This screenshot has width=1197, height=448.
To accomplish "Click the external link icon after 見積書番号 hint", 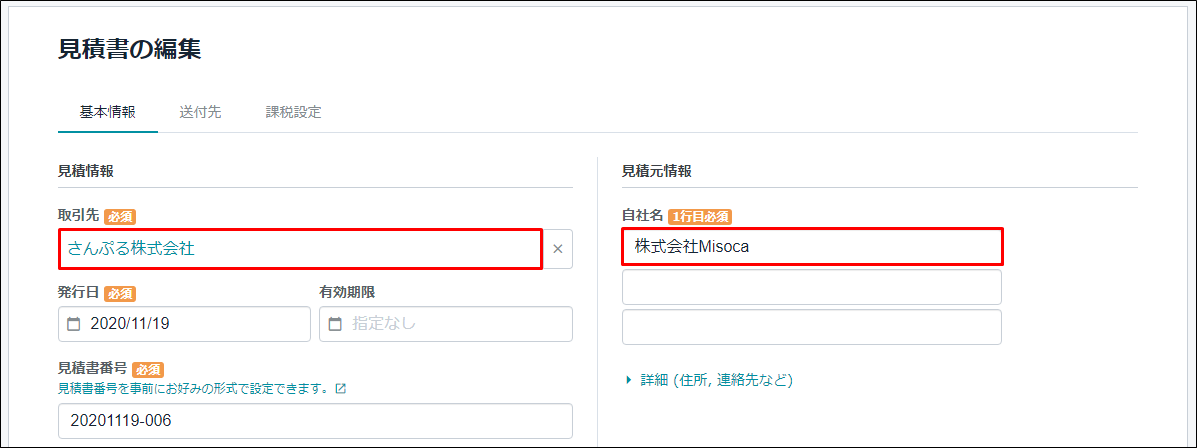I will coord(340,388).
